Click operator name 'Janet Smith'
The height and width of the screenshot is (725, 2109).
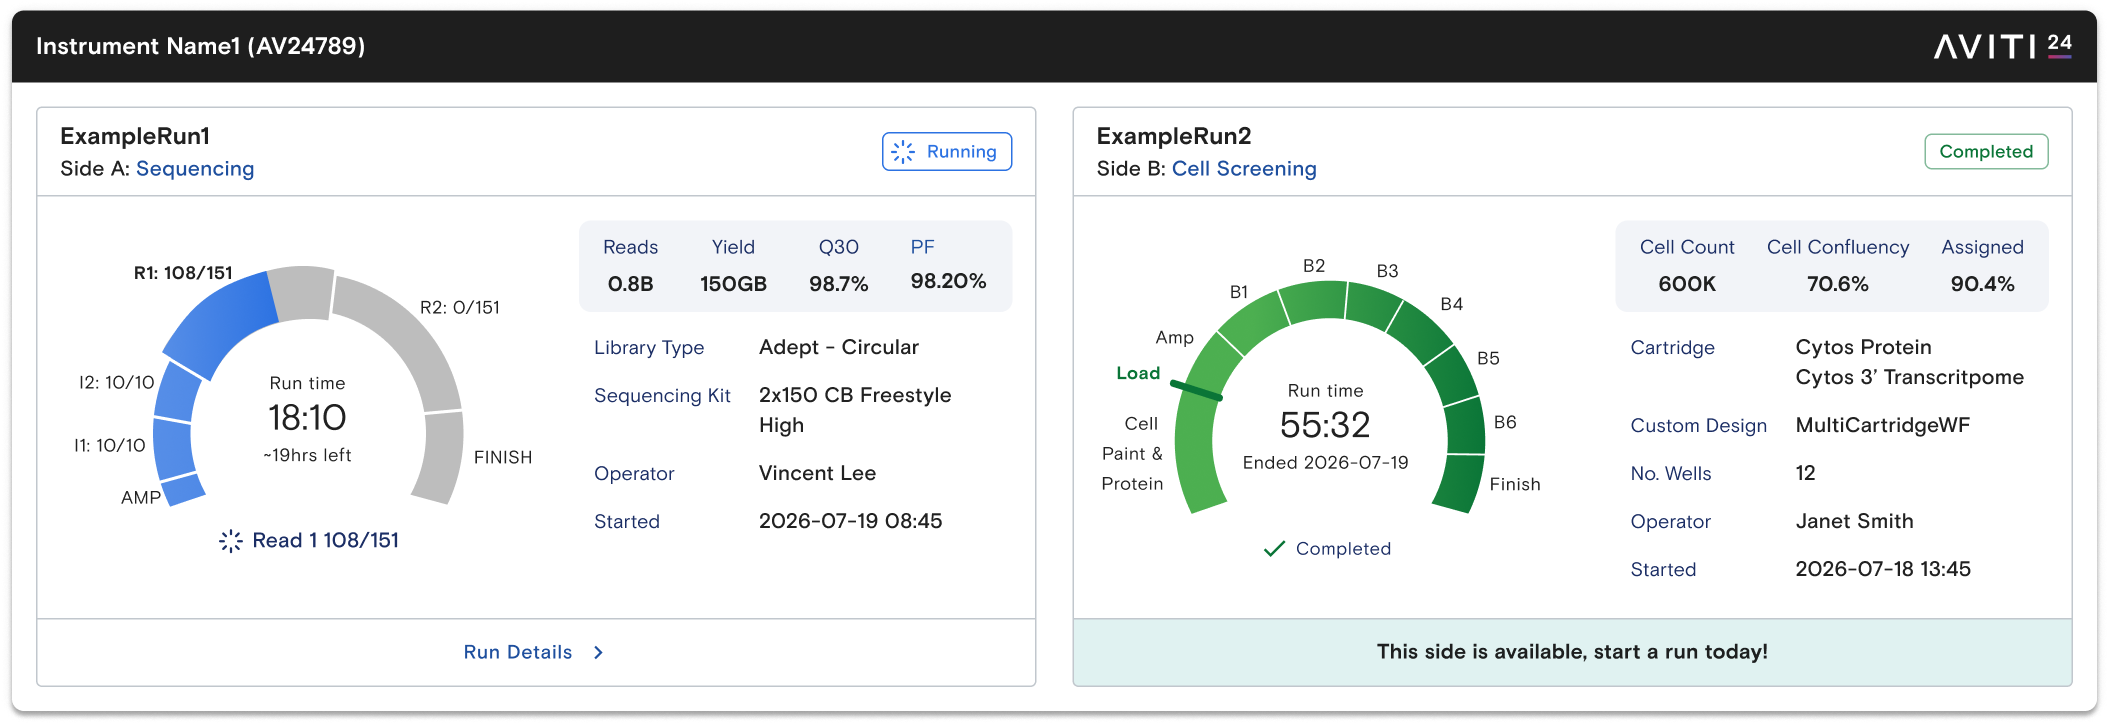coord(1855,522)
